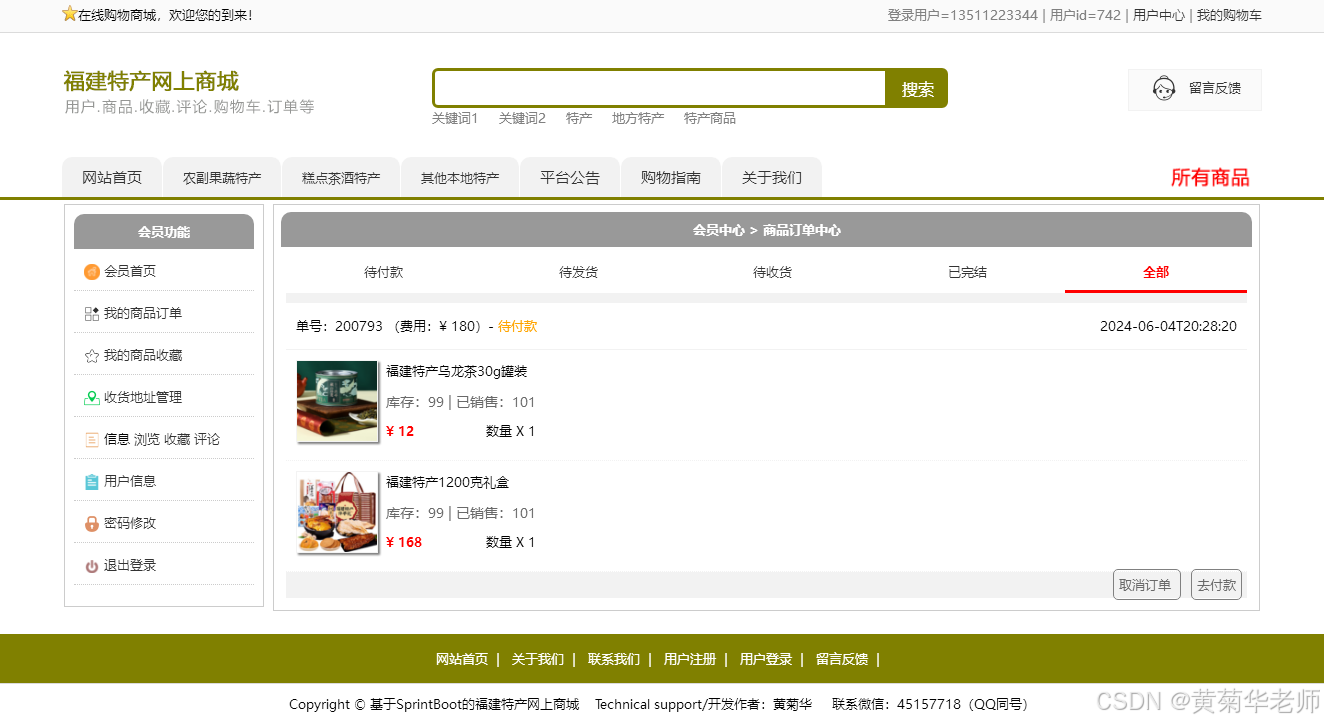Screen dimensions: 1324x723
Task: Click the 特产商品 keyword link
Action: click(x=710, y=118)
